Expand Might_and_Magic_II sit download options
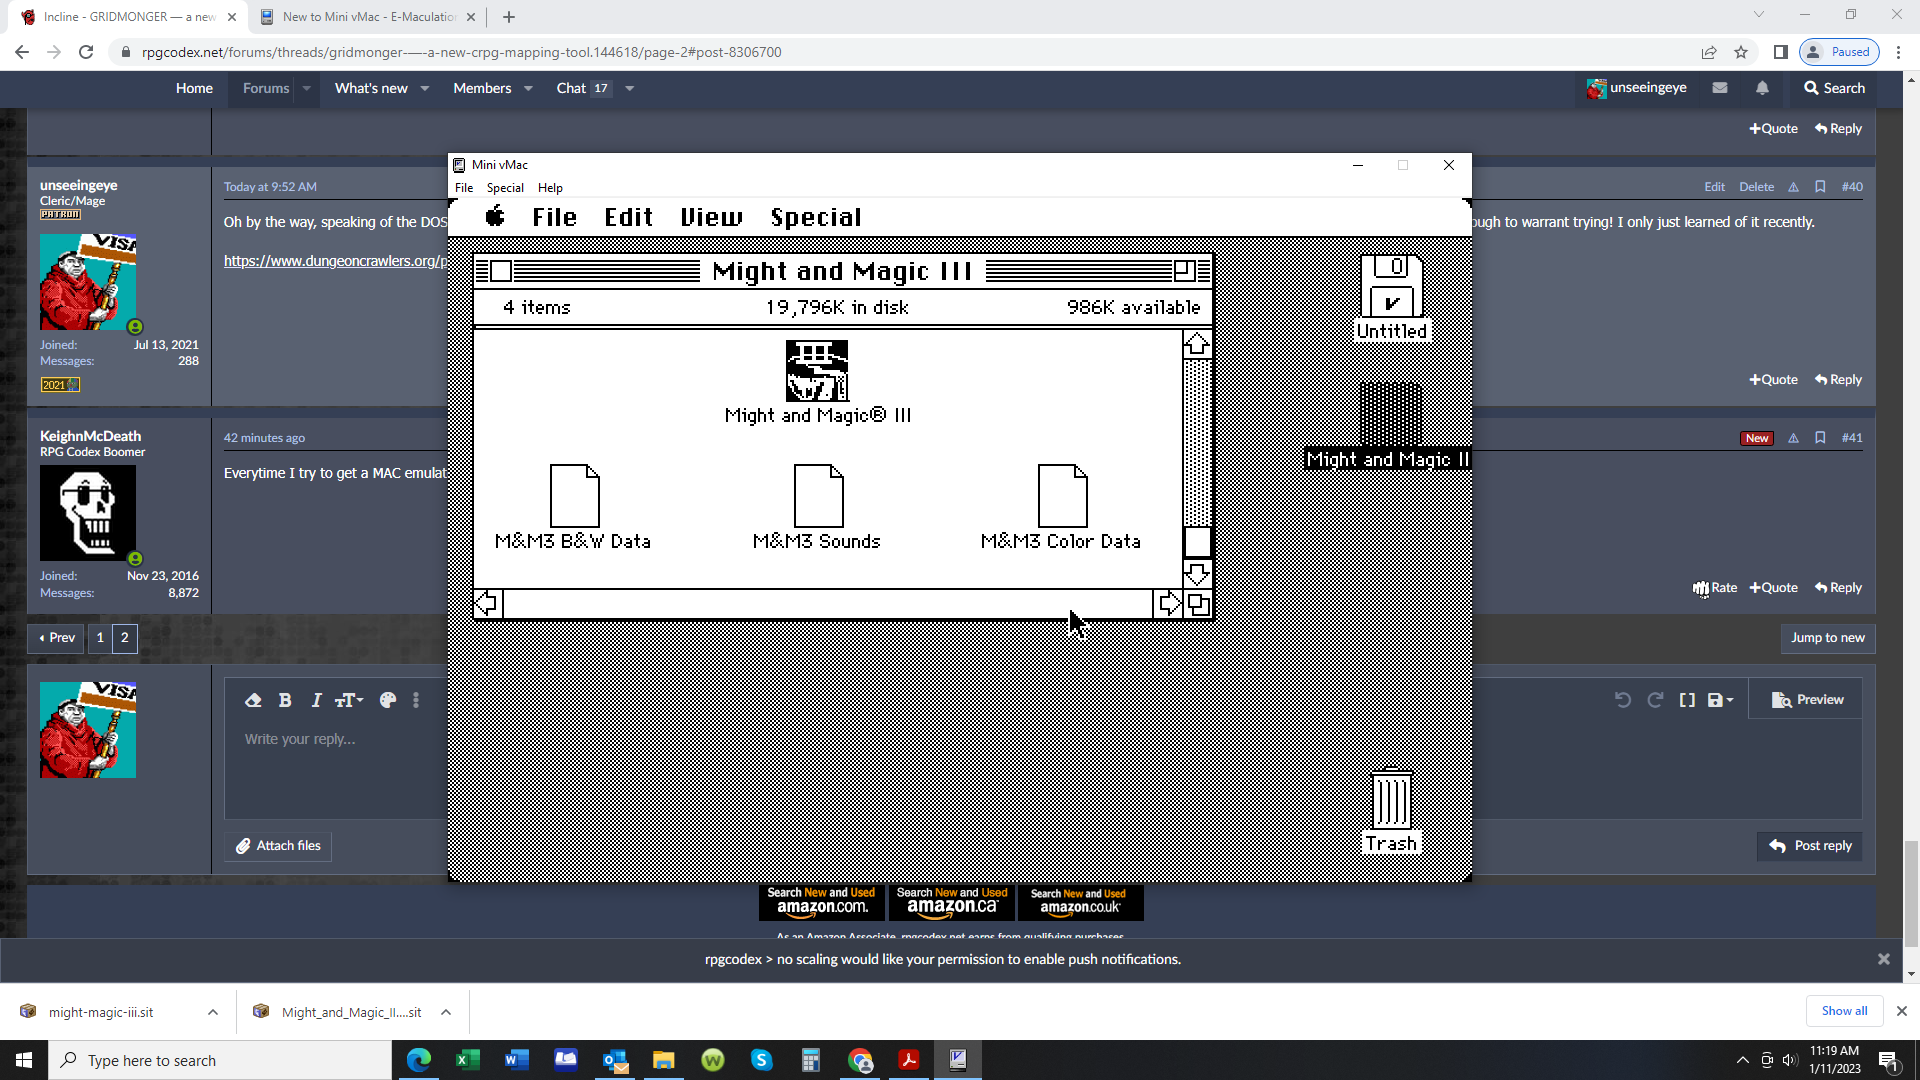Viewport: 1920px width, 1080px height. coord(446,1012)
